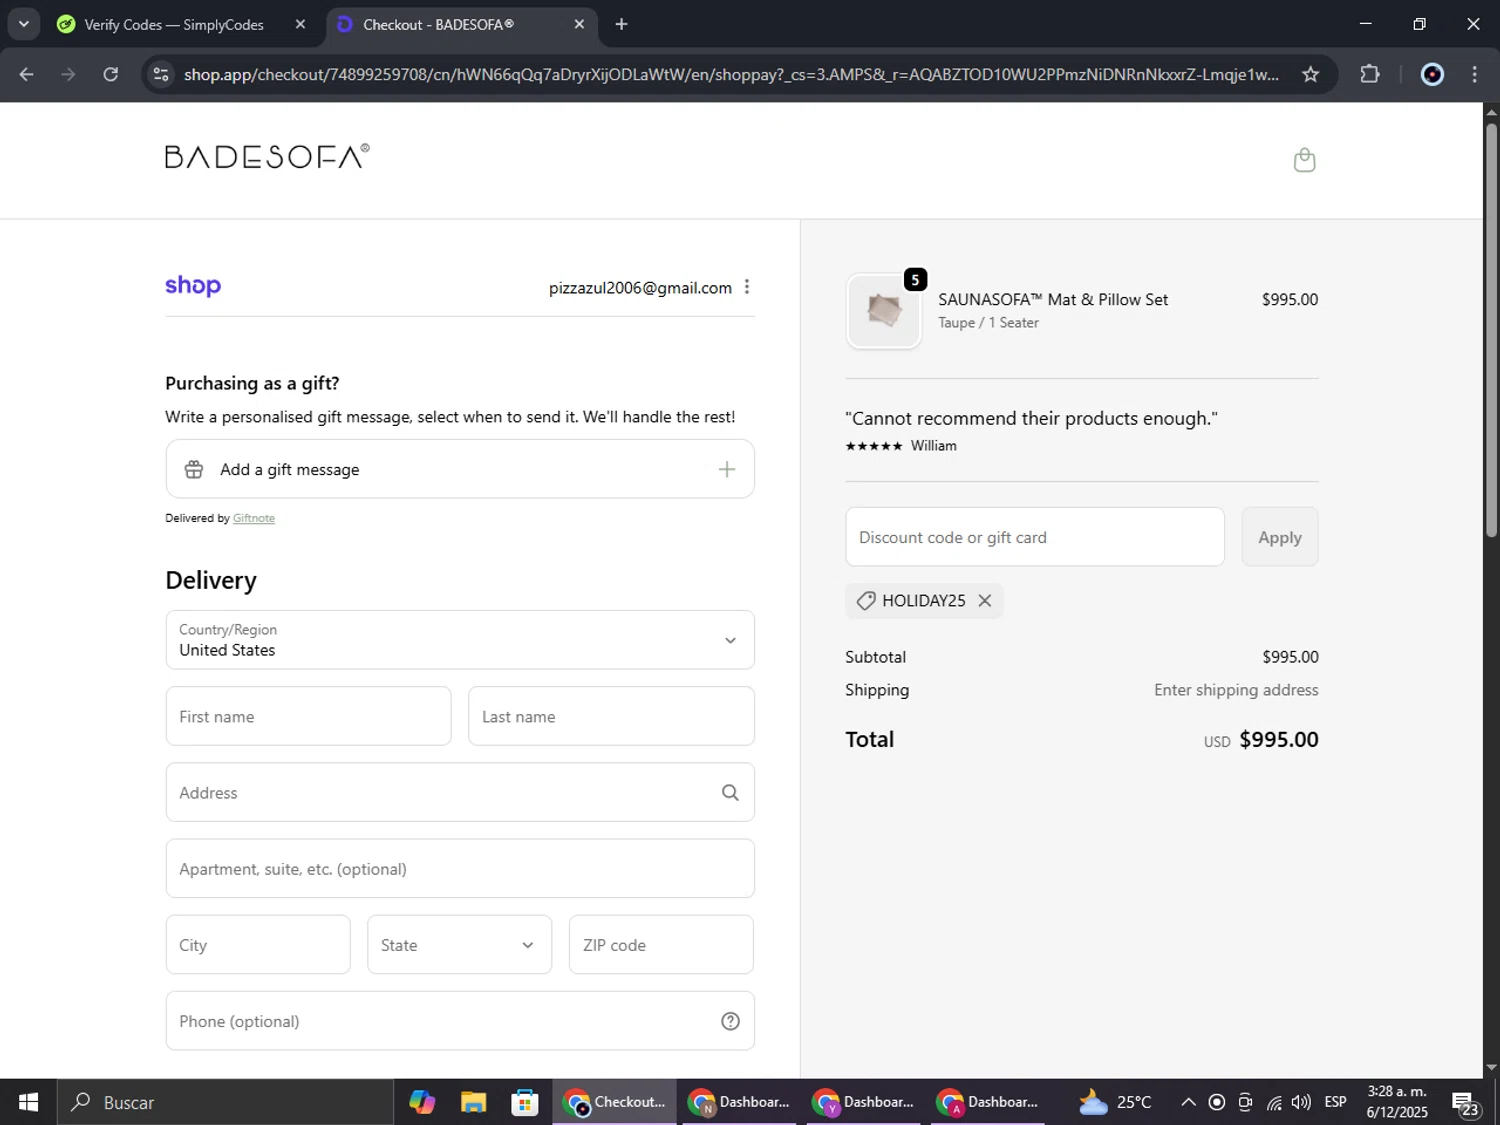The width and height of the screenshot is (1500, 1125).
Task: Click the Discount code or gift card field
Action: pos(1035,537)
